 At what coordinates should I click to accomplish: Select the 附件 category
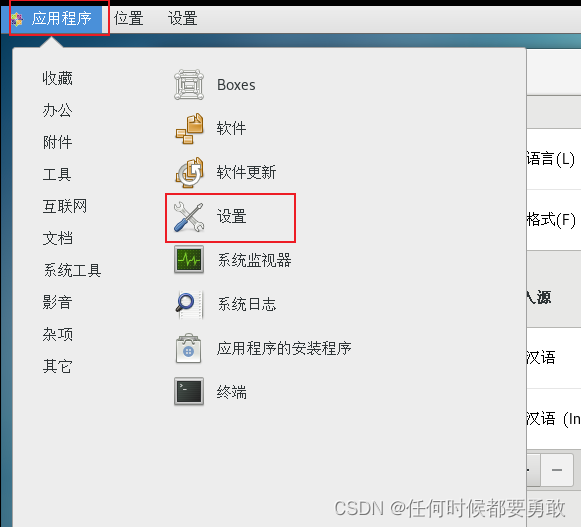click(57, 142)
